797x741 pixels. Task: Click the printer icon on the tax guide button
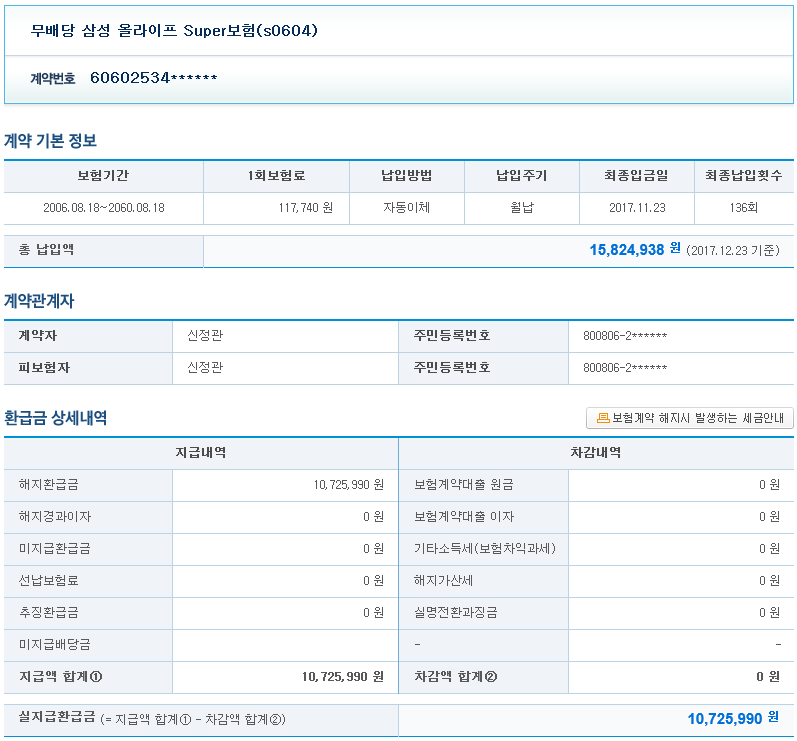(x=603, y=418)
